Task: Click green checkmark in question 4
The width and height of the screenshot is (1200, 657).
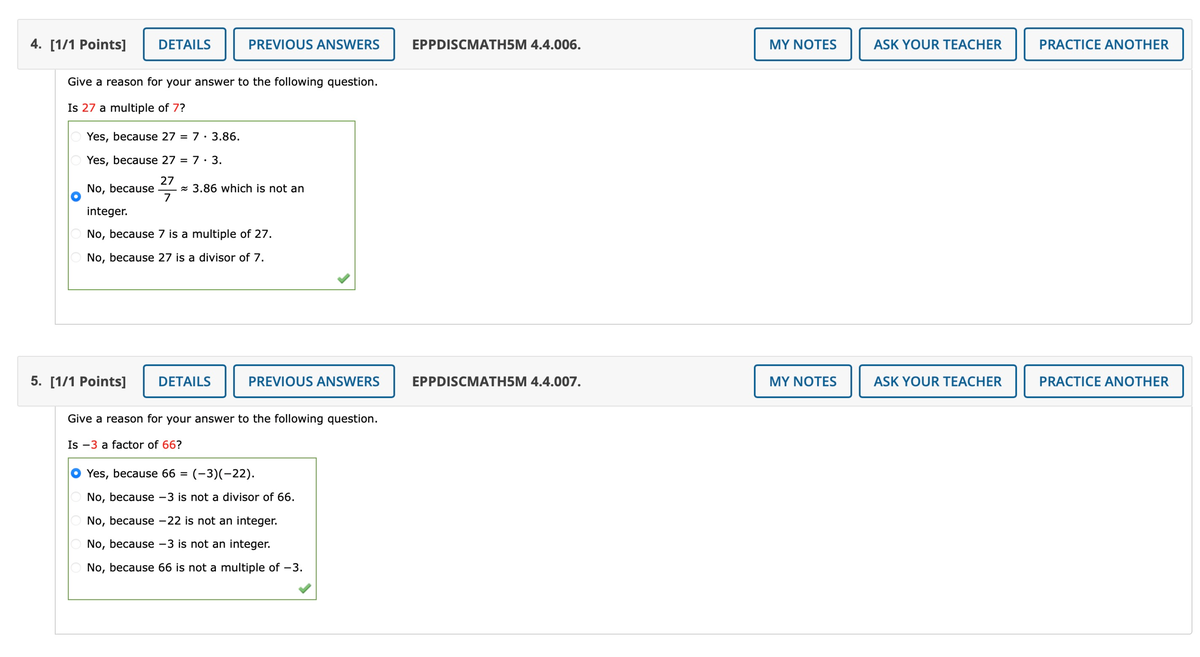Action: pos(343,279)
